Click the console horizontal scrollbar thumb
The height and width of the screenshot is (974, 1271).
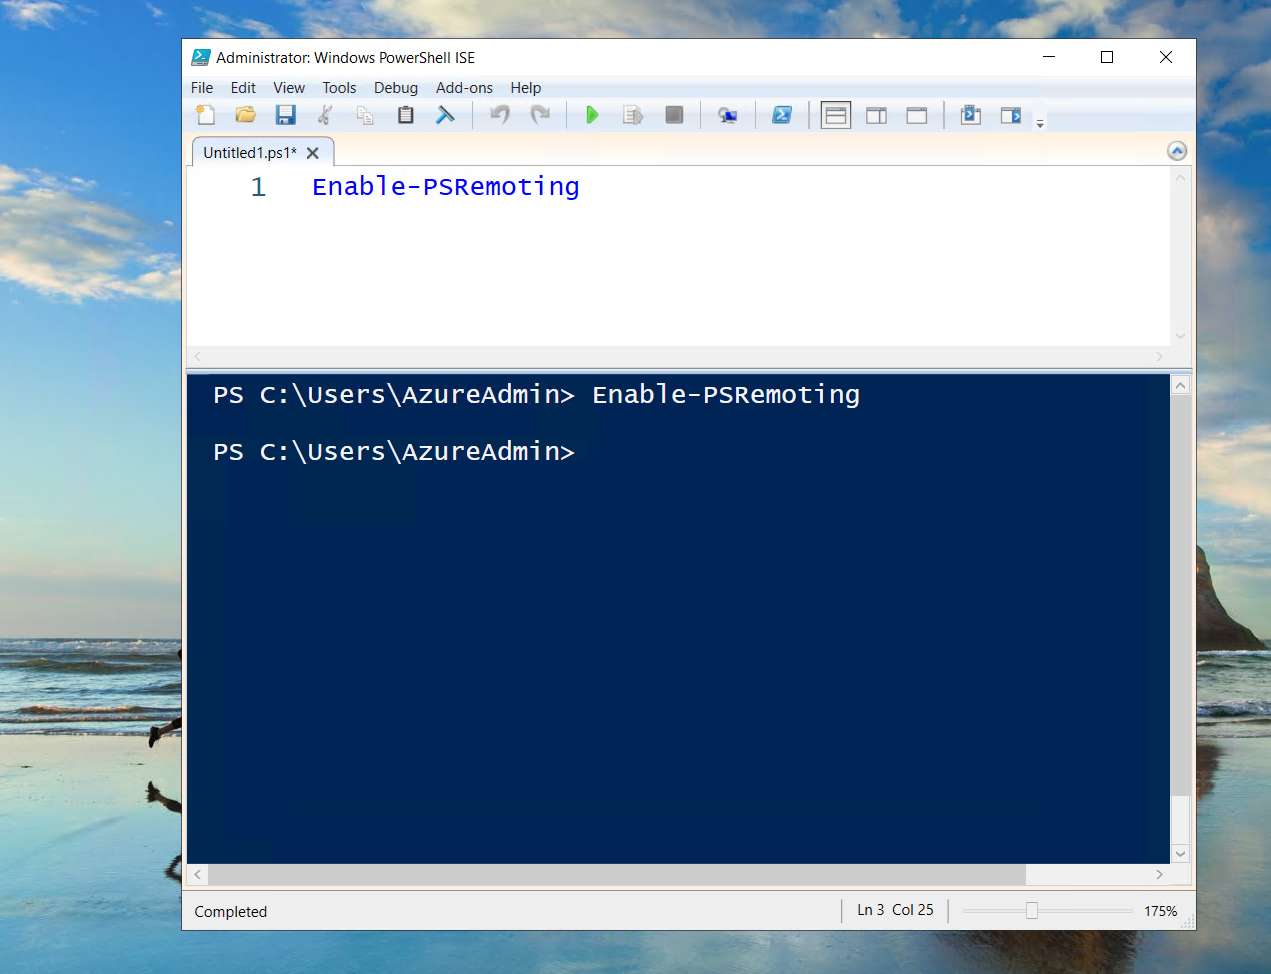pyautogui.click(x=617, y=874)
